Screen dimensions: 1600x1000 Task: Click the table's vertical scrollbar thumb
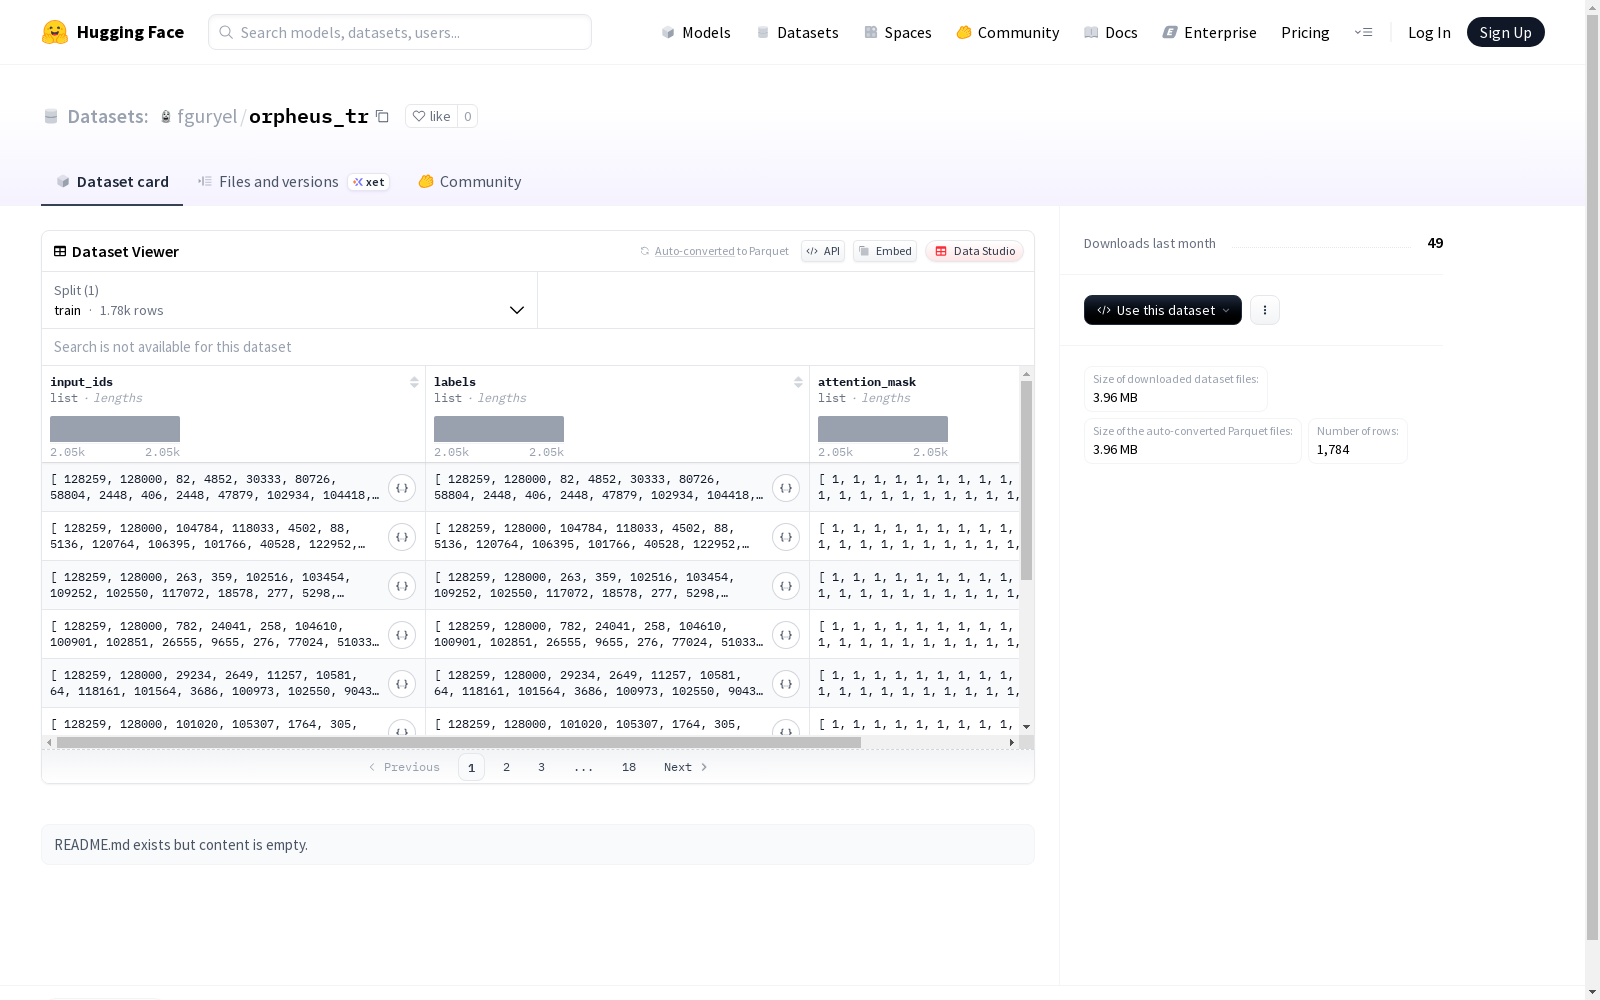tap(1026, 480)
